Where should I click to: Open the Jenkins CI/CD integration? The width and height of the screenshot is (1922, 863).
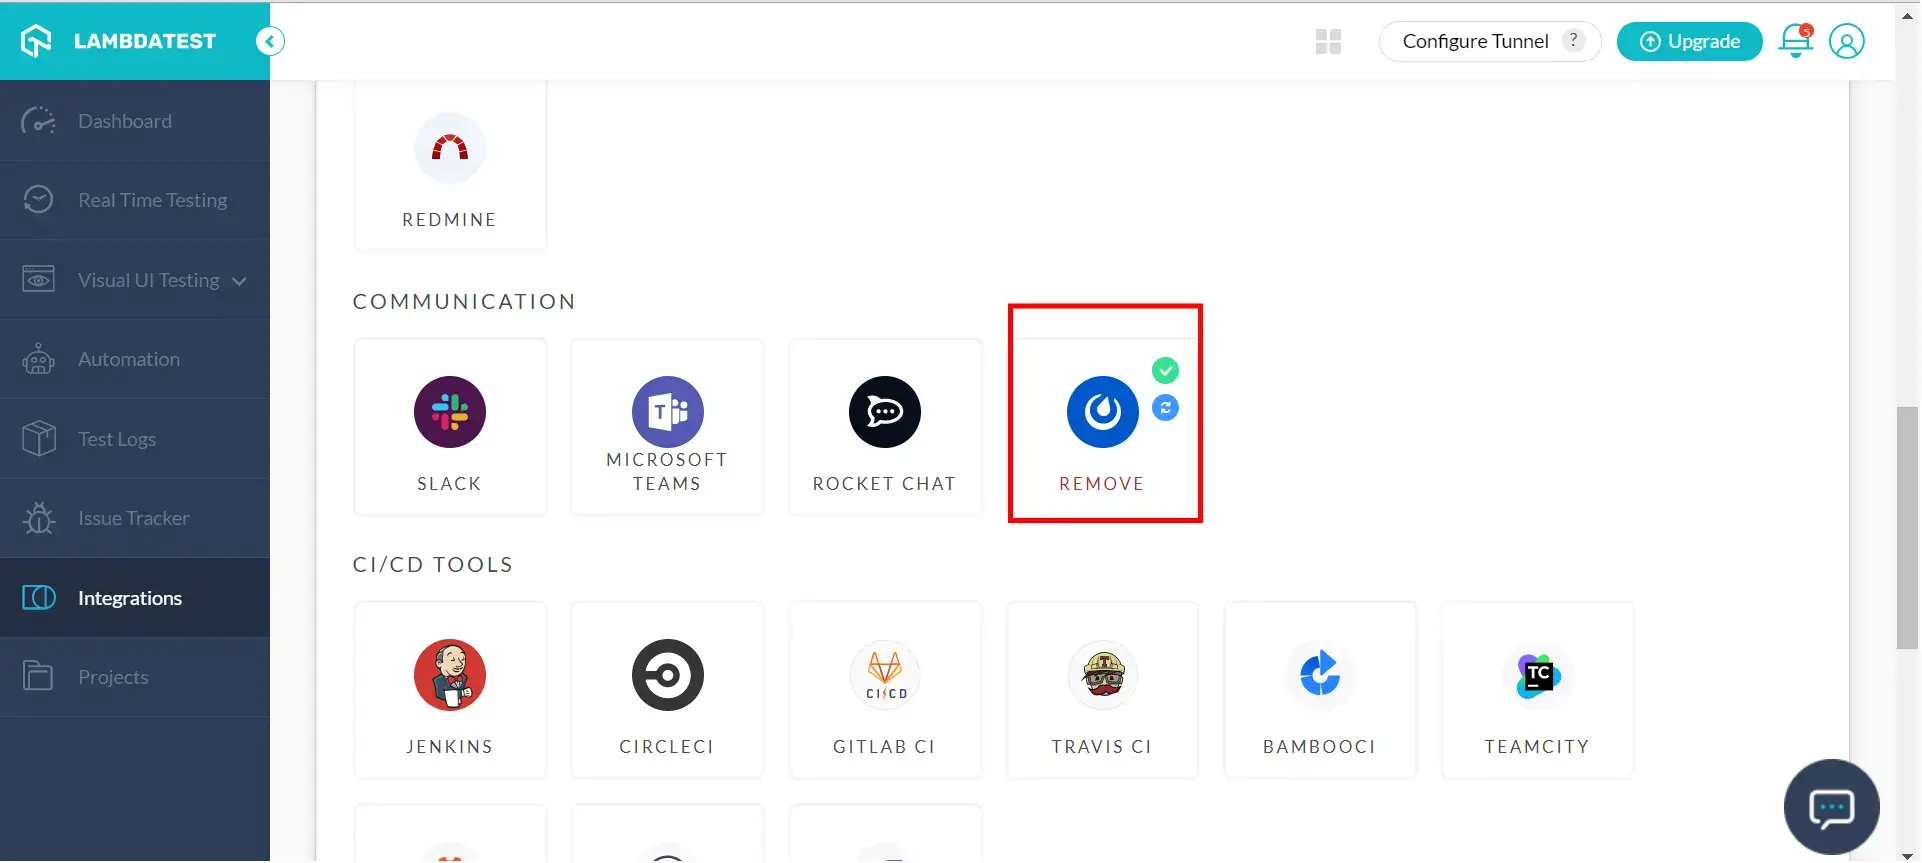[449, 675]
